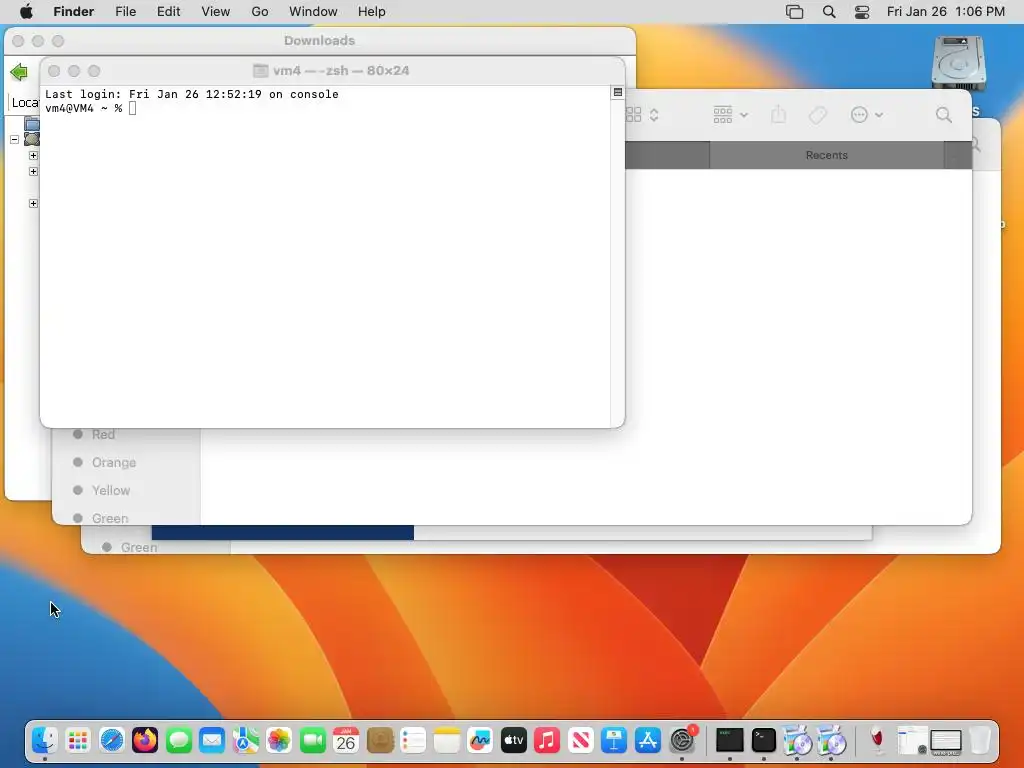Open the More actions ellipsis dropdown
1024x768 pixels.
coord(867,115)
